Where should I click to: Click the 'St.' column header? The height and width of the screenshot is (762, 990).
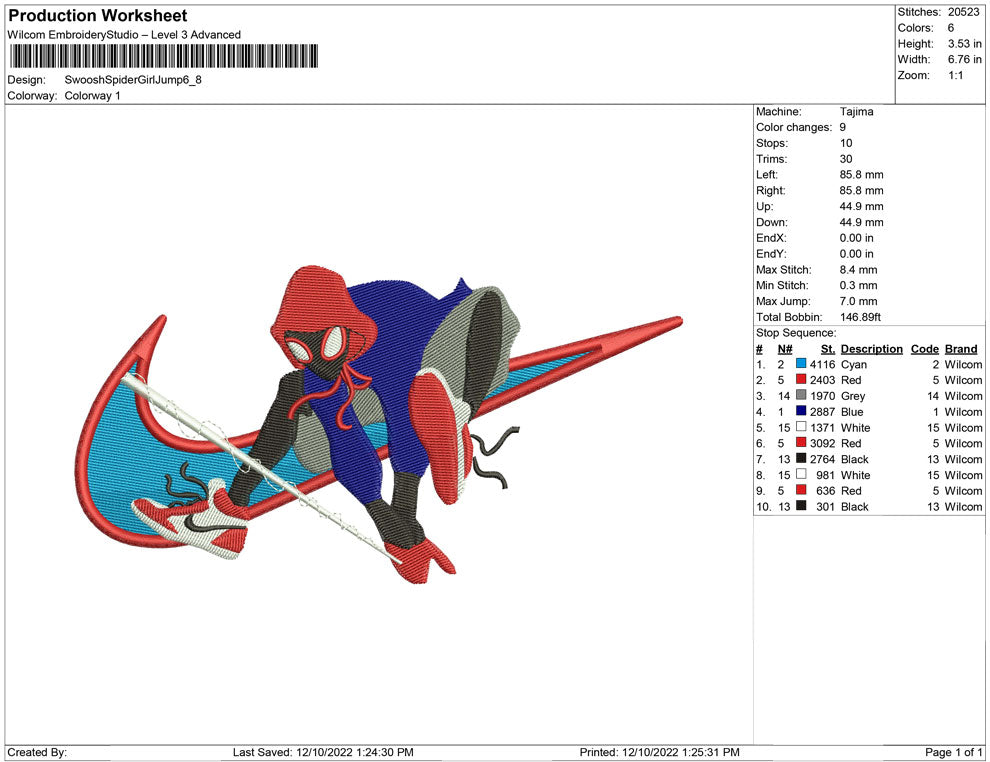828,348
